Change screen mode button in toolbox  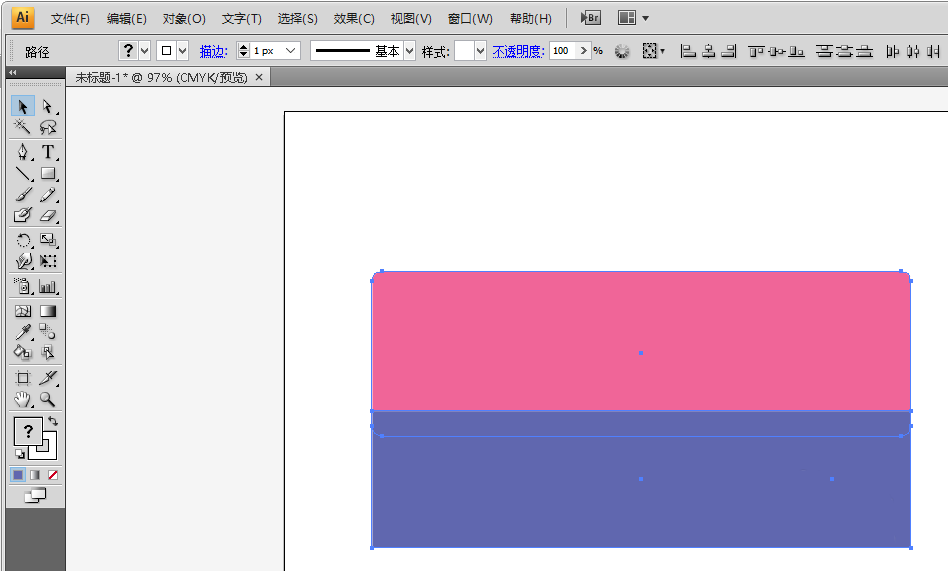[35, 496]
